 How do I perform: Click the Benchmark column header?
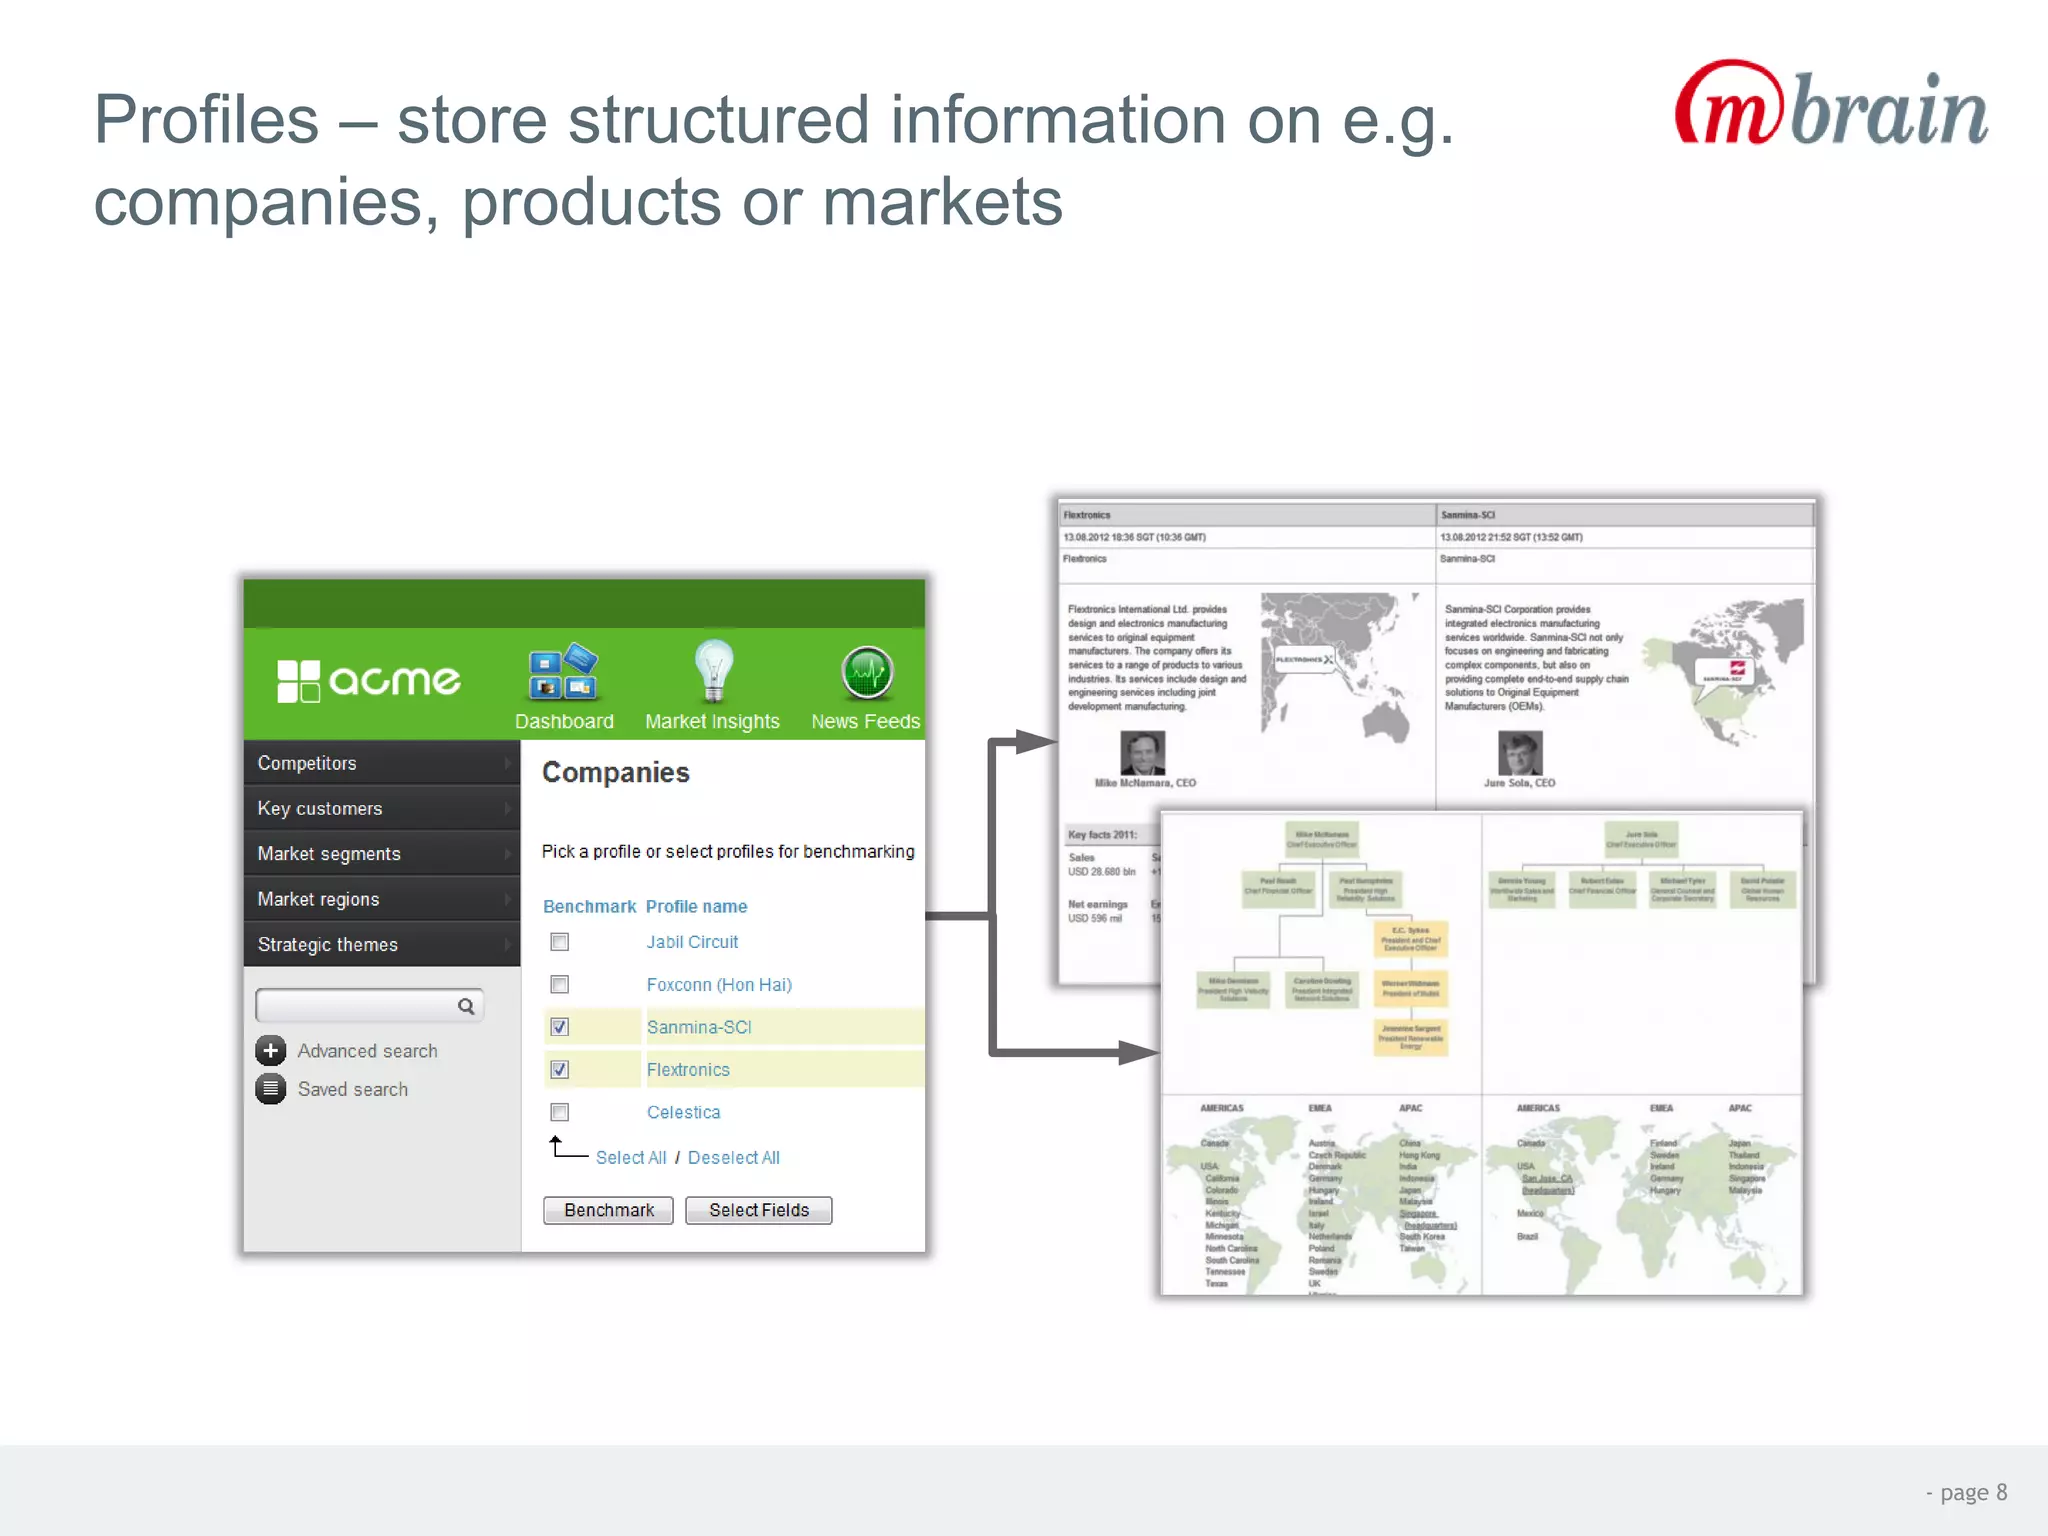[589, 906]
